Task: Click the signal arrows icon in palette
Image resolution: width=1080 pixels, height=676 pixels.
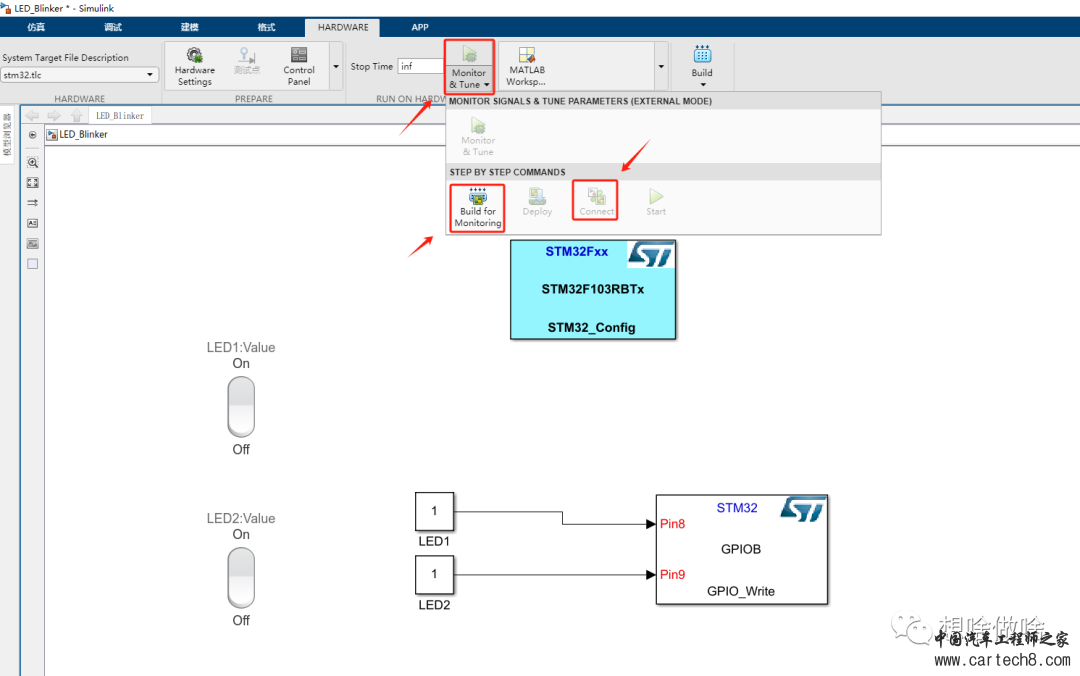Action: coord(32,203)
